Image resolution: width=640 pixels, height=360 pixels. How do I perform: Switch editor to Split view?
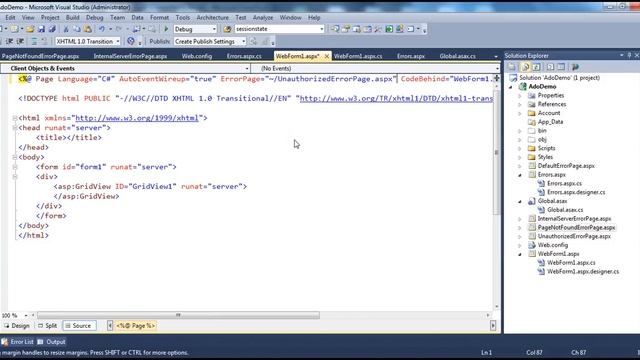click(47, 326)
